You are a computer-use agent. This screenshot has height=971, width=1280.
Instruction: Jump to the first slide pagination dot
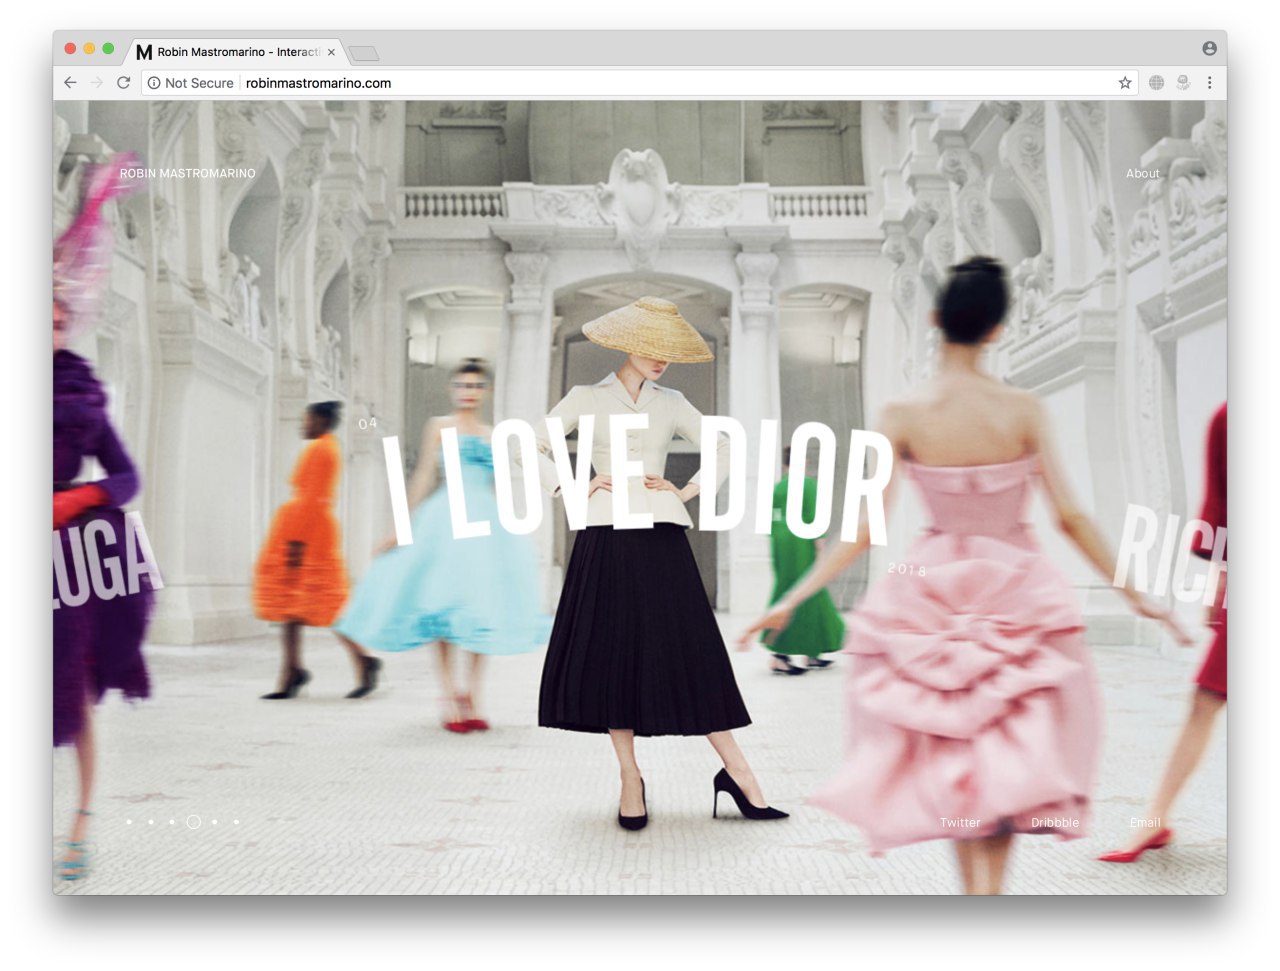(129, 822)
